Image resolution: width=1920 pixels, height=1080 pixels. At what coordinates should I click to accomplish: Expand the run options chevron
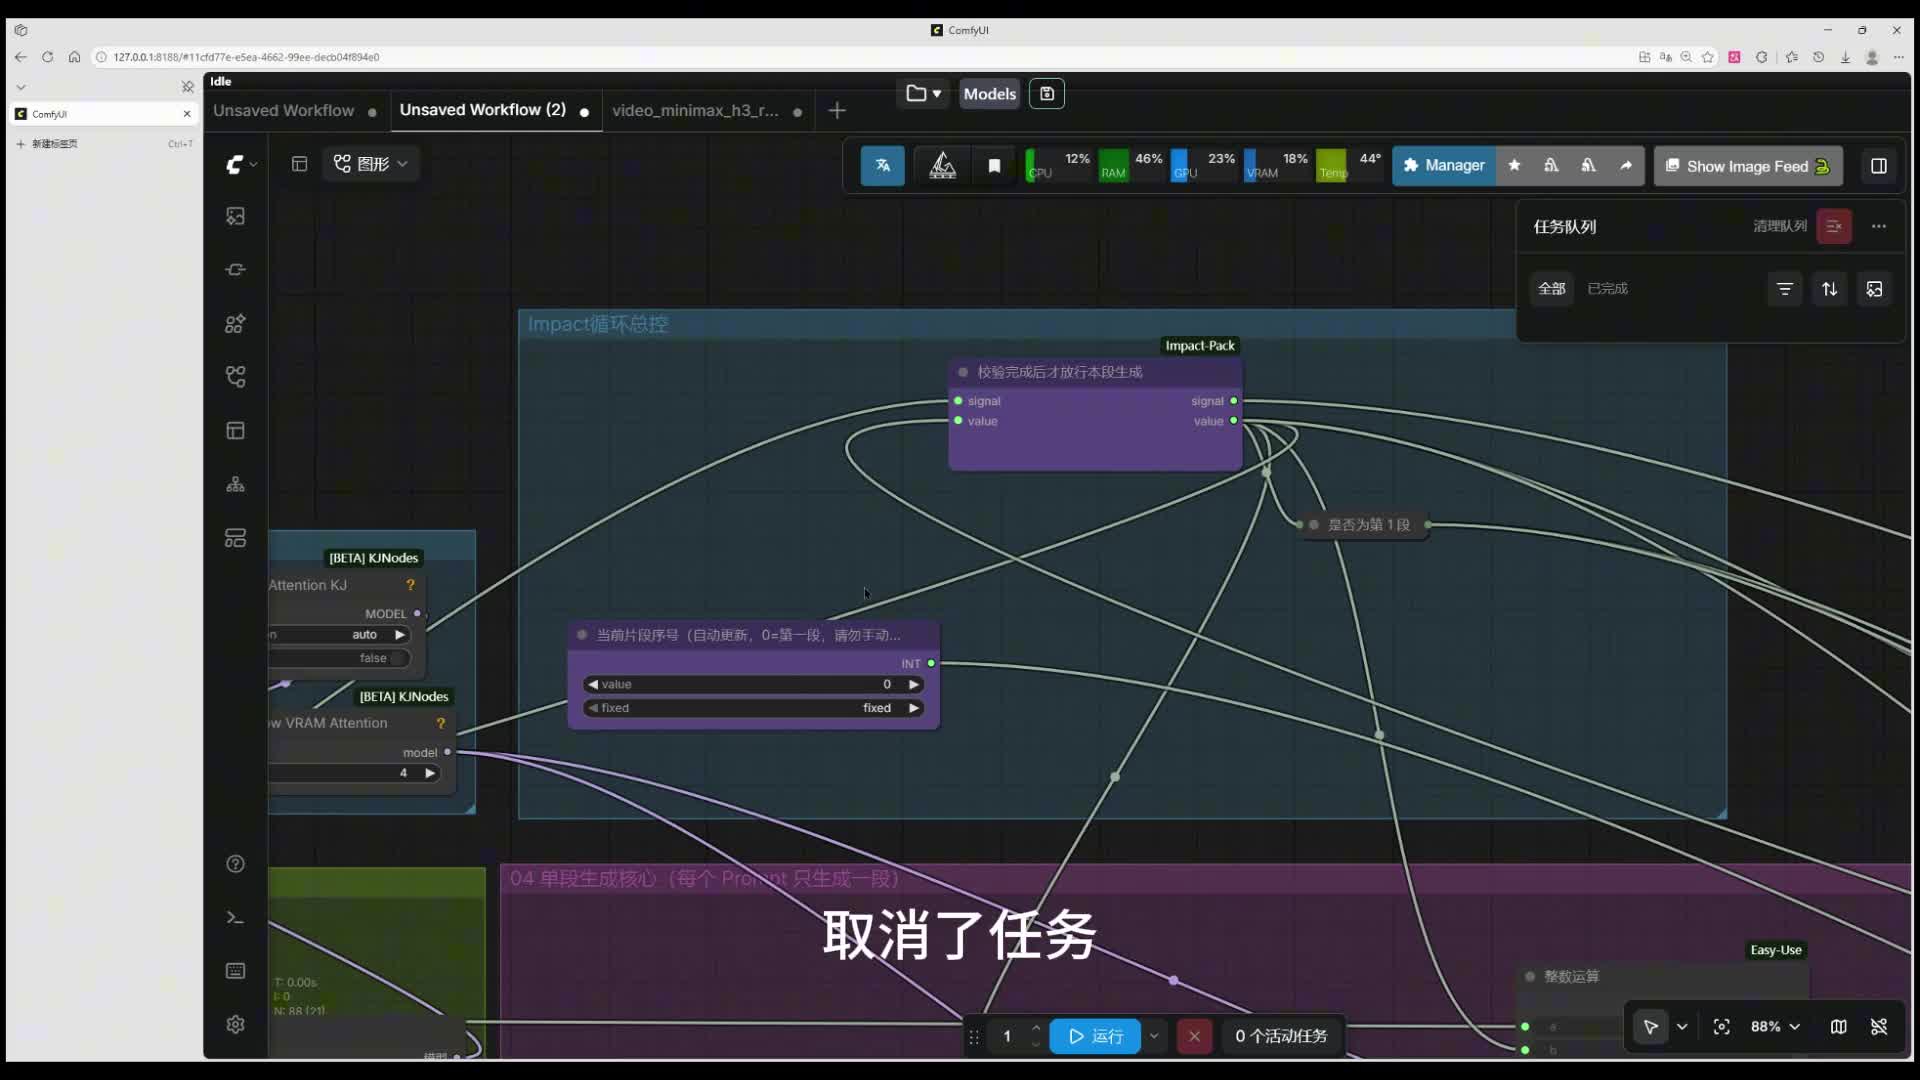1154,1036
